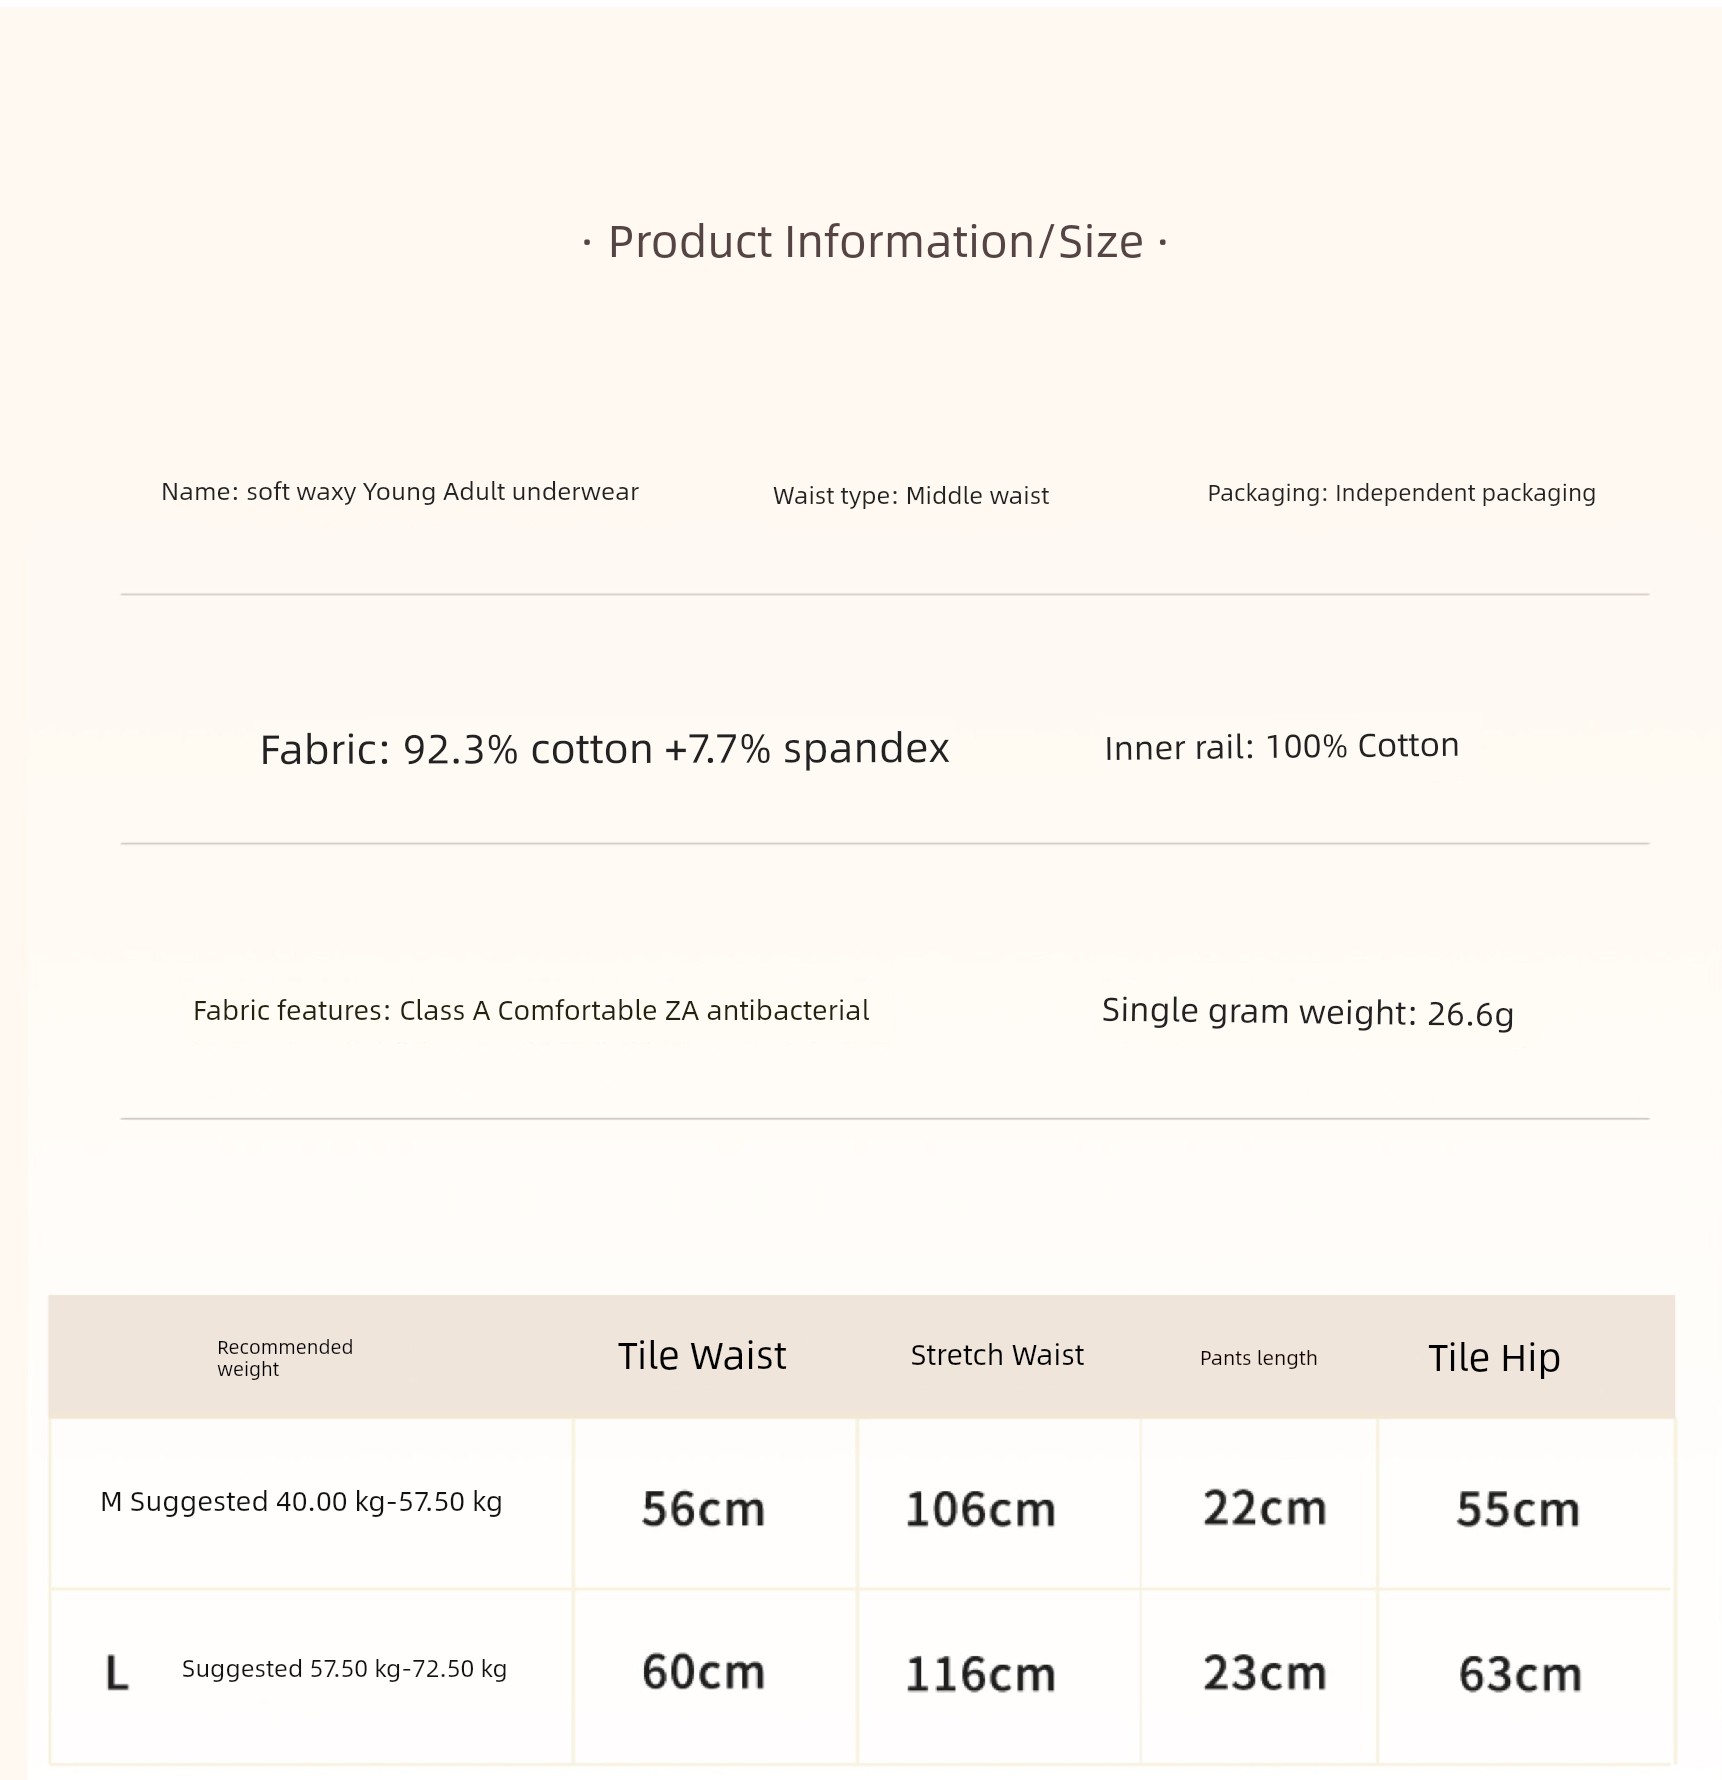Click Packaging: Independent packaging text
Viewport: 1722px width, 1780px height.
click(x=1401, y=493)
